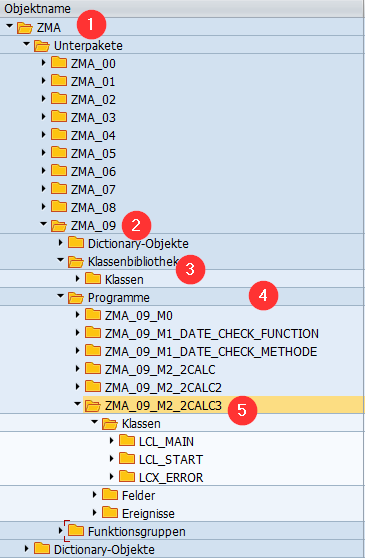365x558 pixels.
Task: Click the ZMA_02 folder icon
Action: pyautogui.click(x=59, y=99)
